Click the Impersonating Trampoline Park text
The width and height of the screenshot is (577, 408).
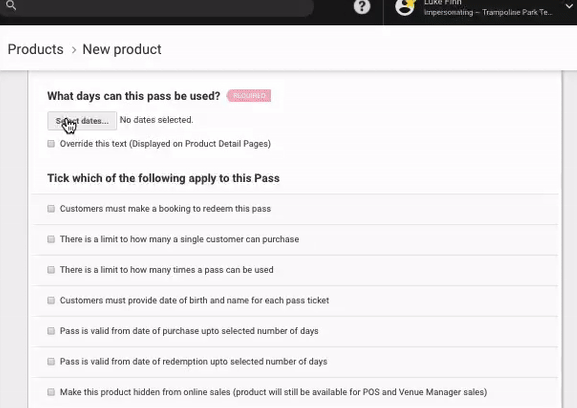488,13
